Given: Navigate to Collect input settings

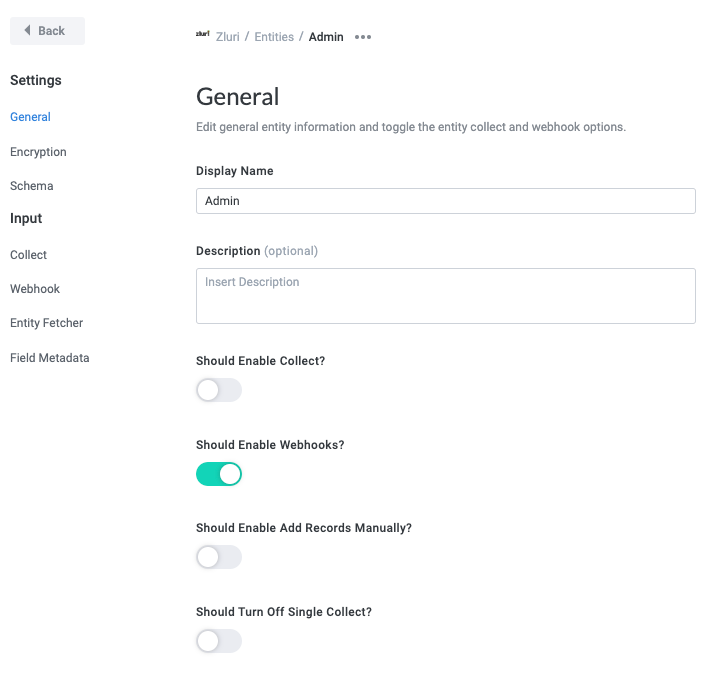Looking at the screenshot, I should tap(28, 255).
